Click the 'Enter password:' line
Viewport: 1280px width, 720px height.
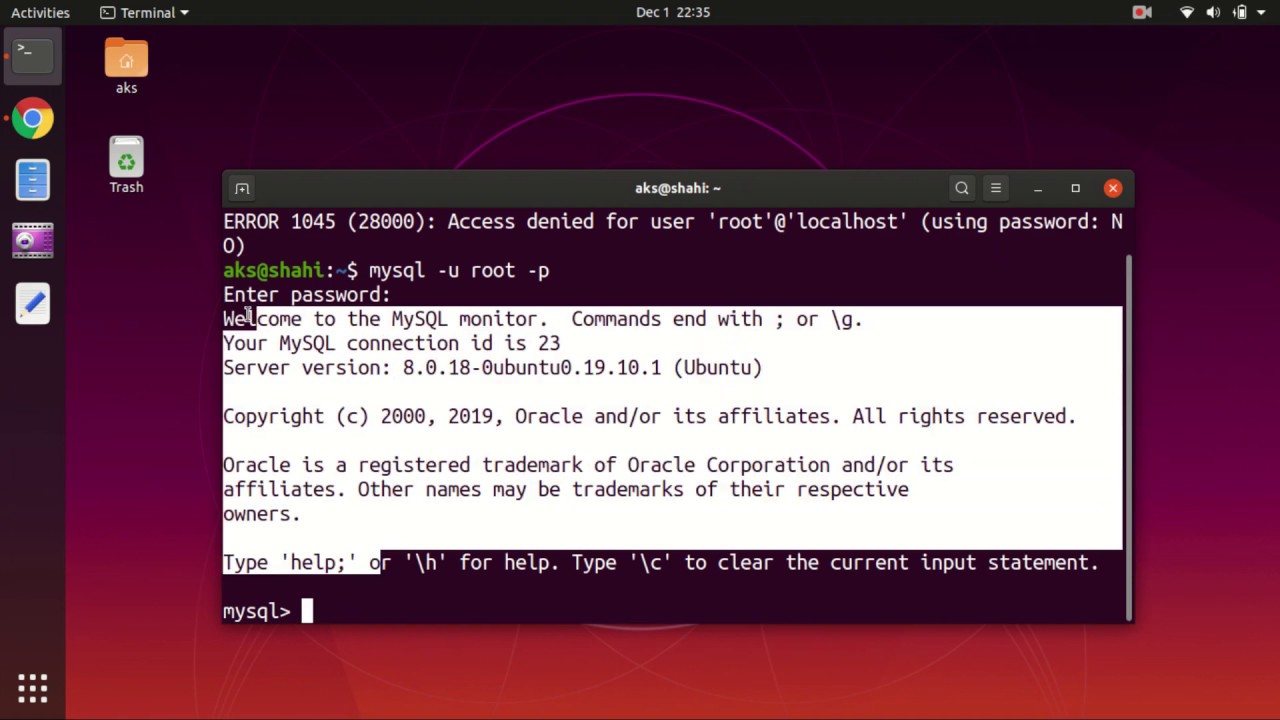pos(306,295)
